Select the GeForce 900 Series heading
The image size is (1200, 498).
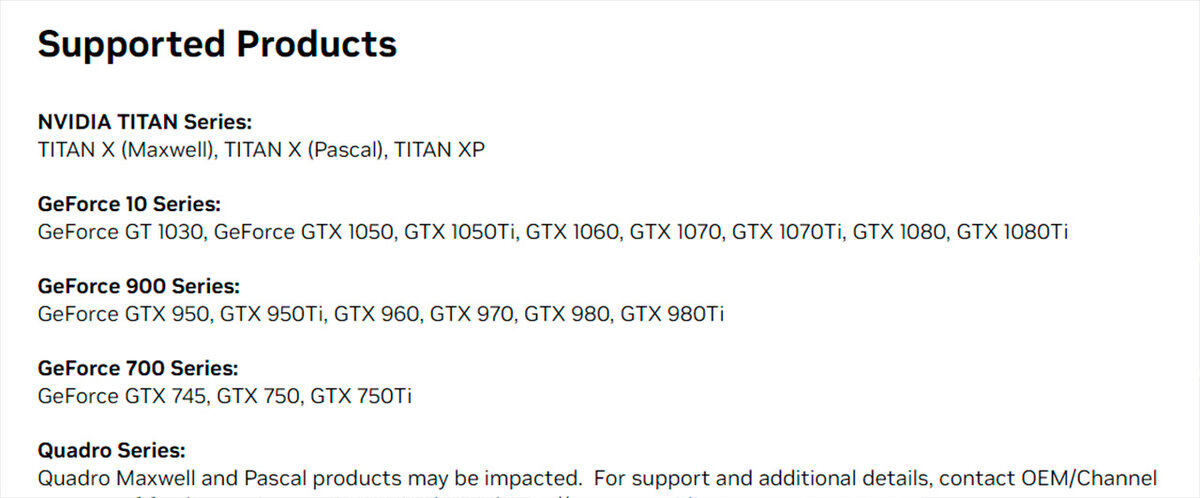(x=139, y=286)
